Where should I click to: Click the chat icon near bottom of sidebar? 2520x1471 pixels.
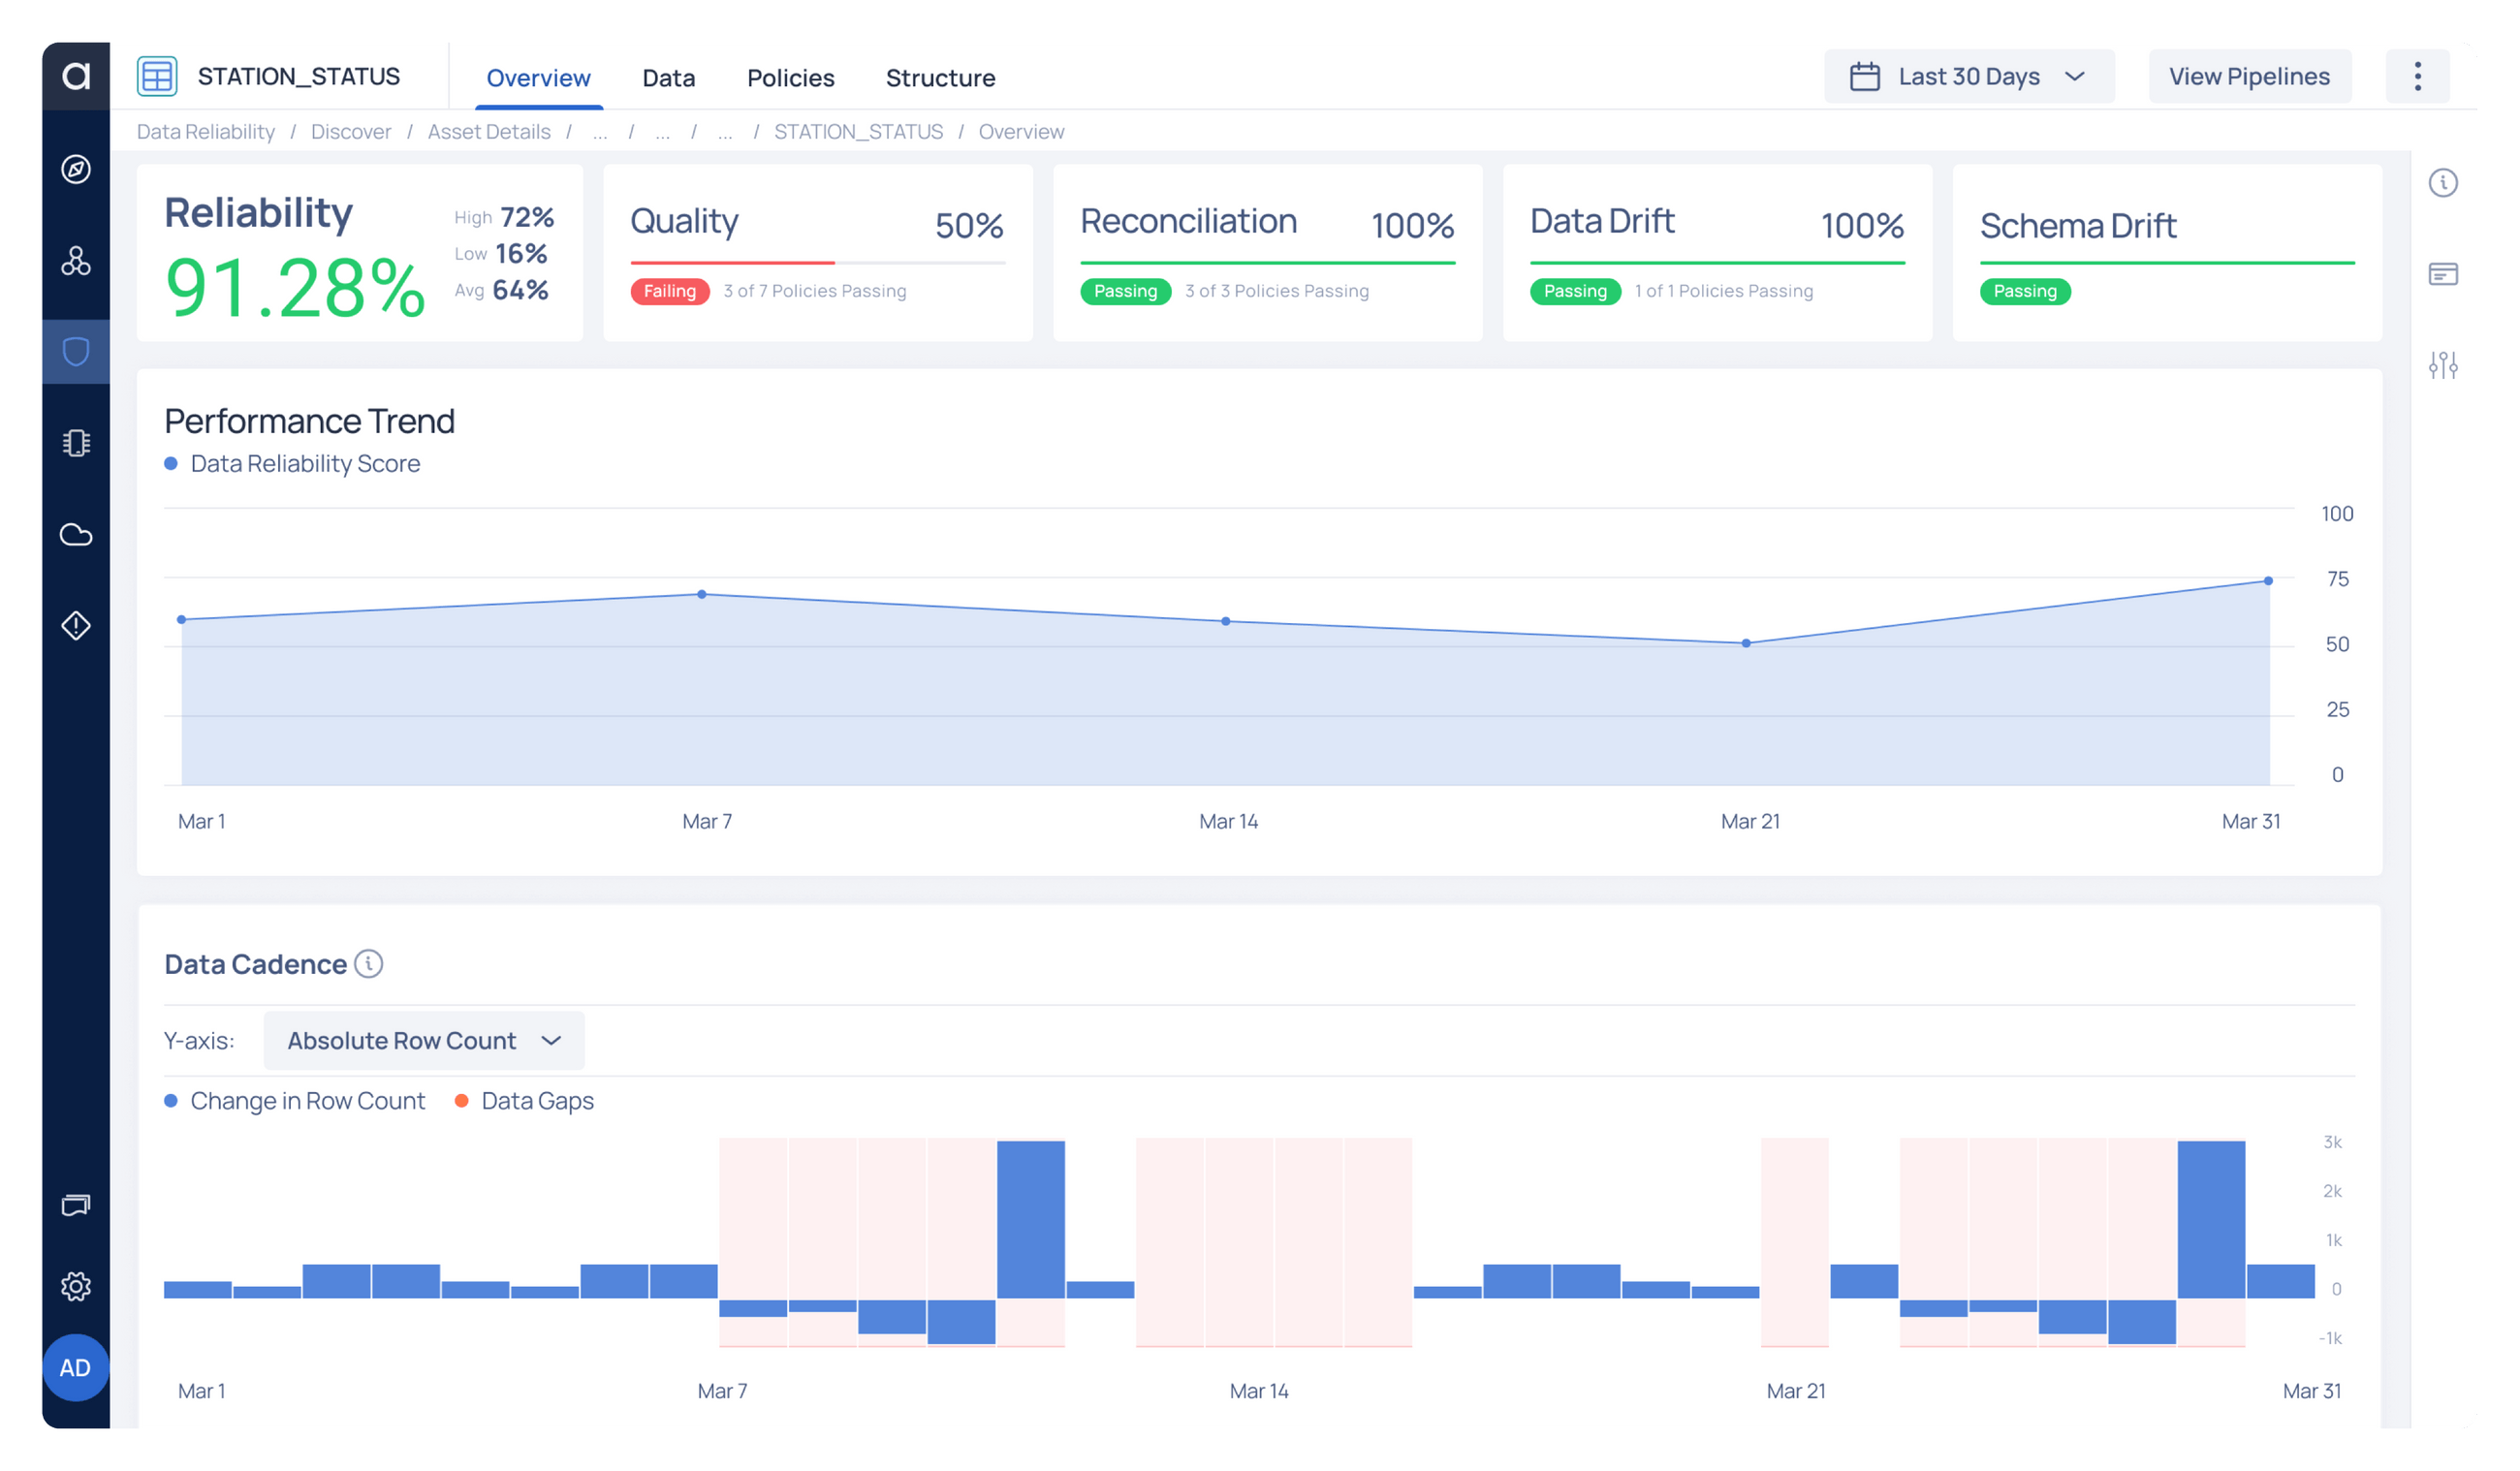tap(76, 1205)
